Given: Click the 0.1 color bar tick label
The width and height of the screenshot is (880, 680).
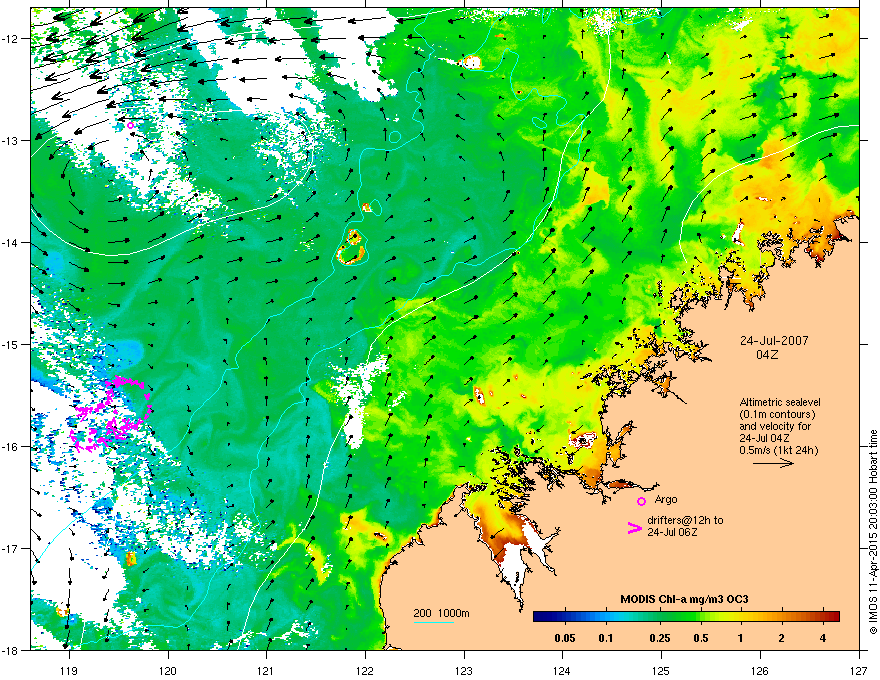Looking at the screenshot, I should click(x=606, y=638).
